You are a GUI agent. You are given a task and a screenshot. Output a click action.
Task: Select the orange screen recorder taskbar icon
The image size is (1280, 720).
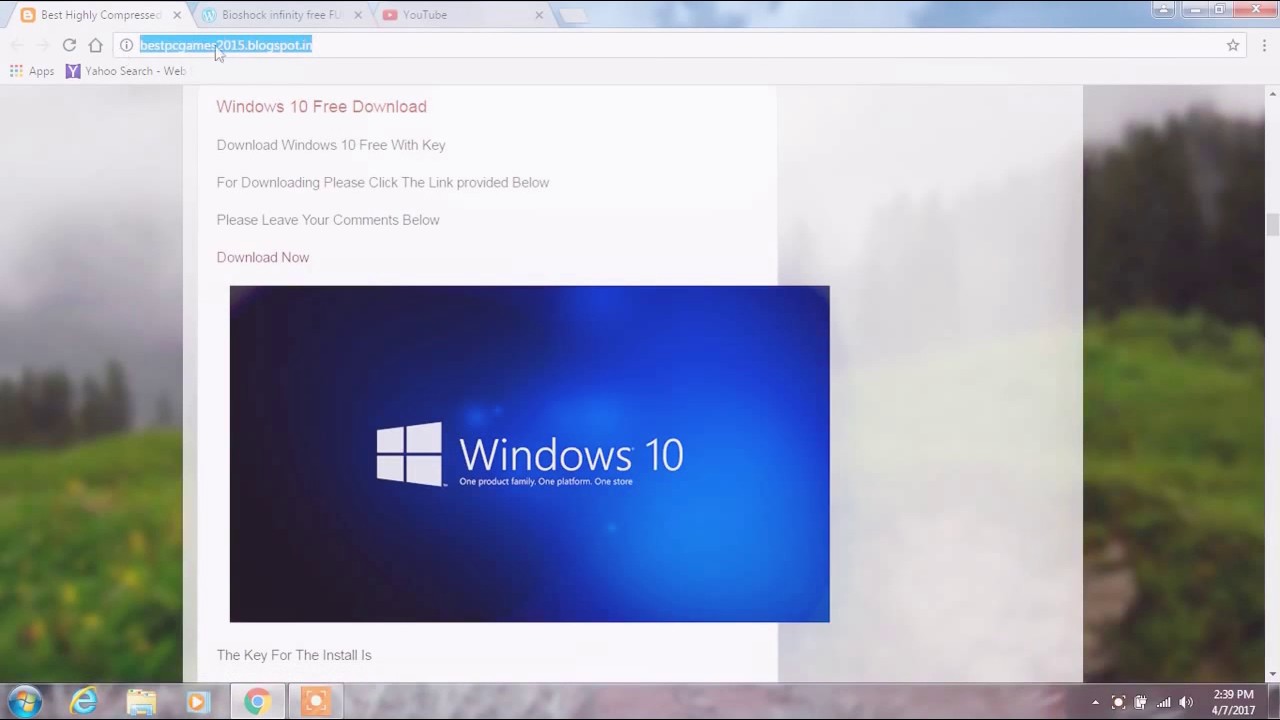[x=315, y=702]
